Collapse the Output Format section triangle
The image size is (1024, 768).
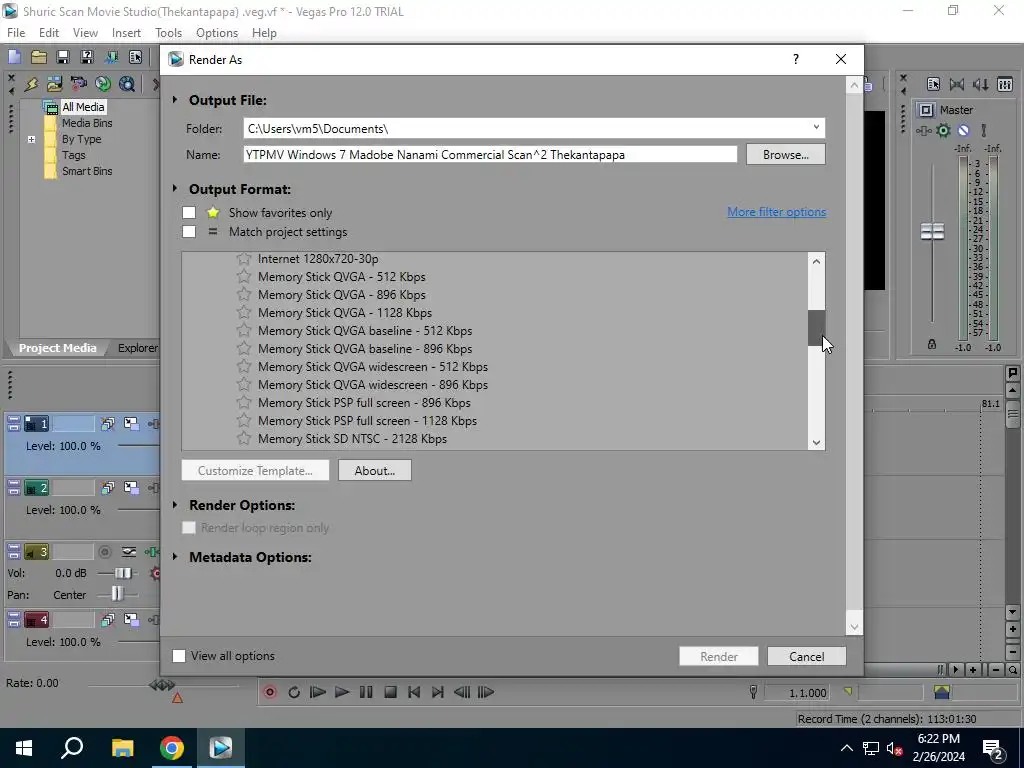tap(175, 189)
